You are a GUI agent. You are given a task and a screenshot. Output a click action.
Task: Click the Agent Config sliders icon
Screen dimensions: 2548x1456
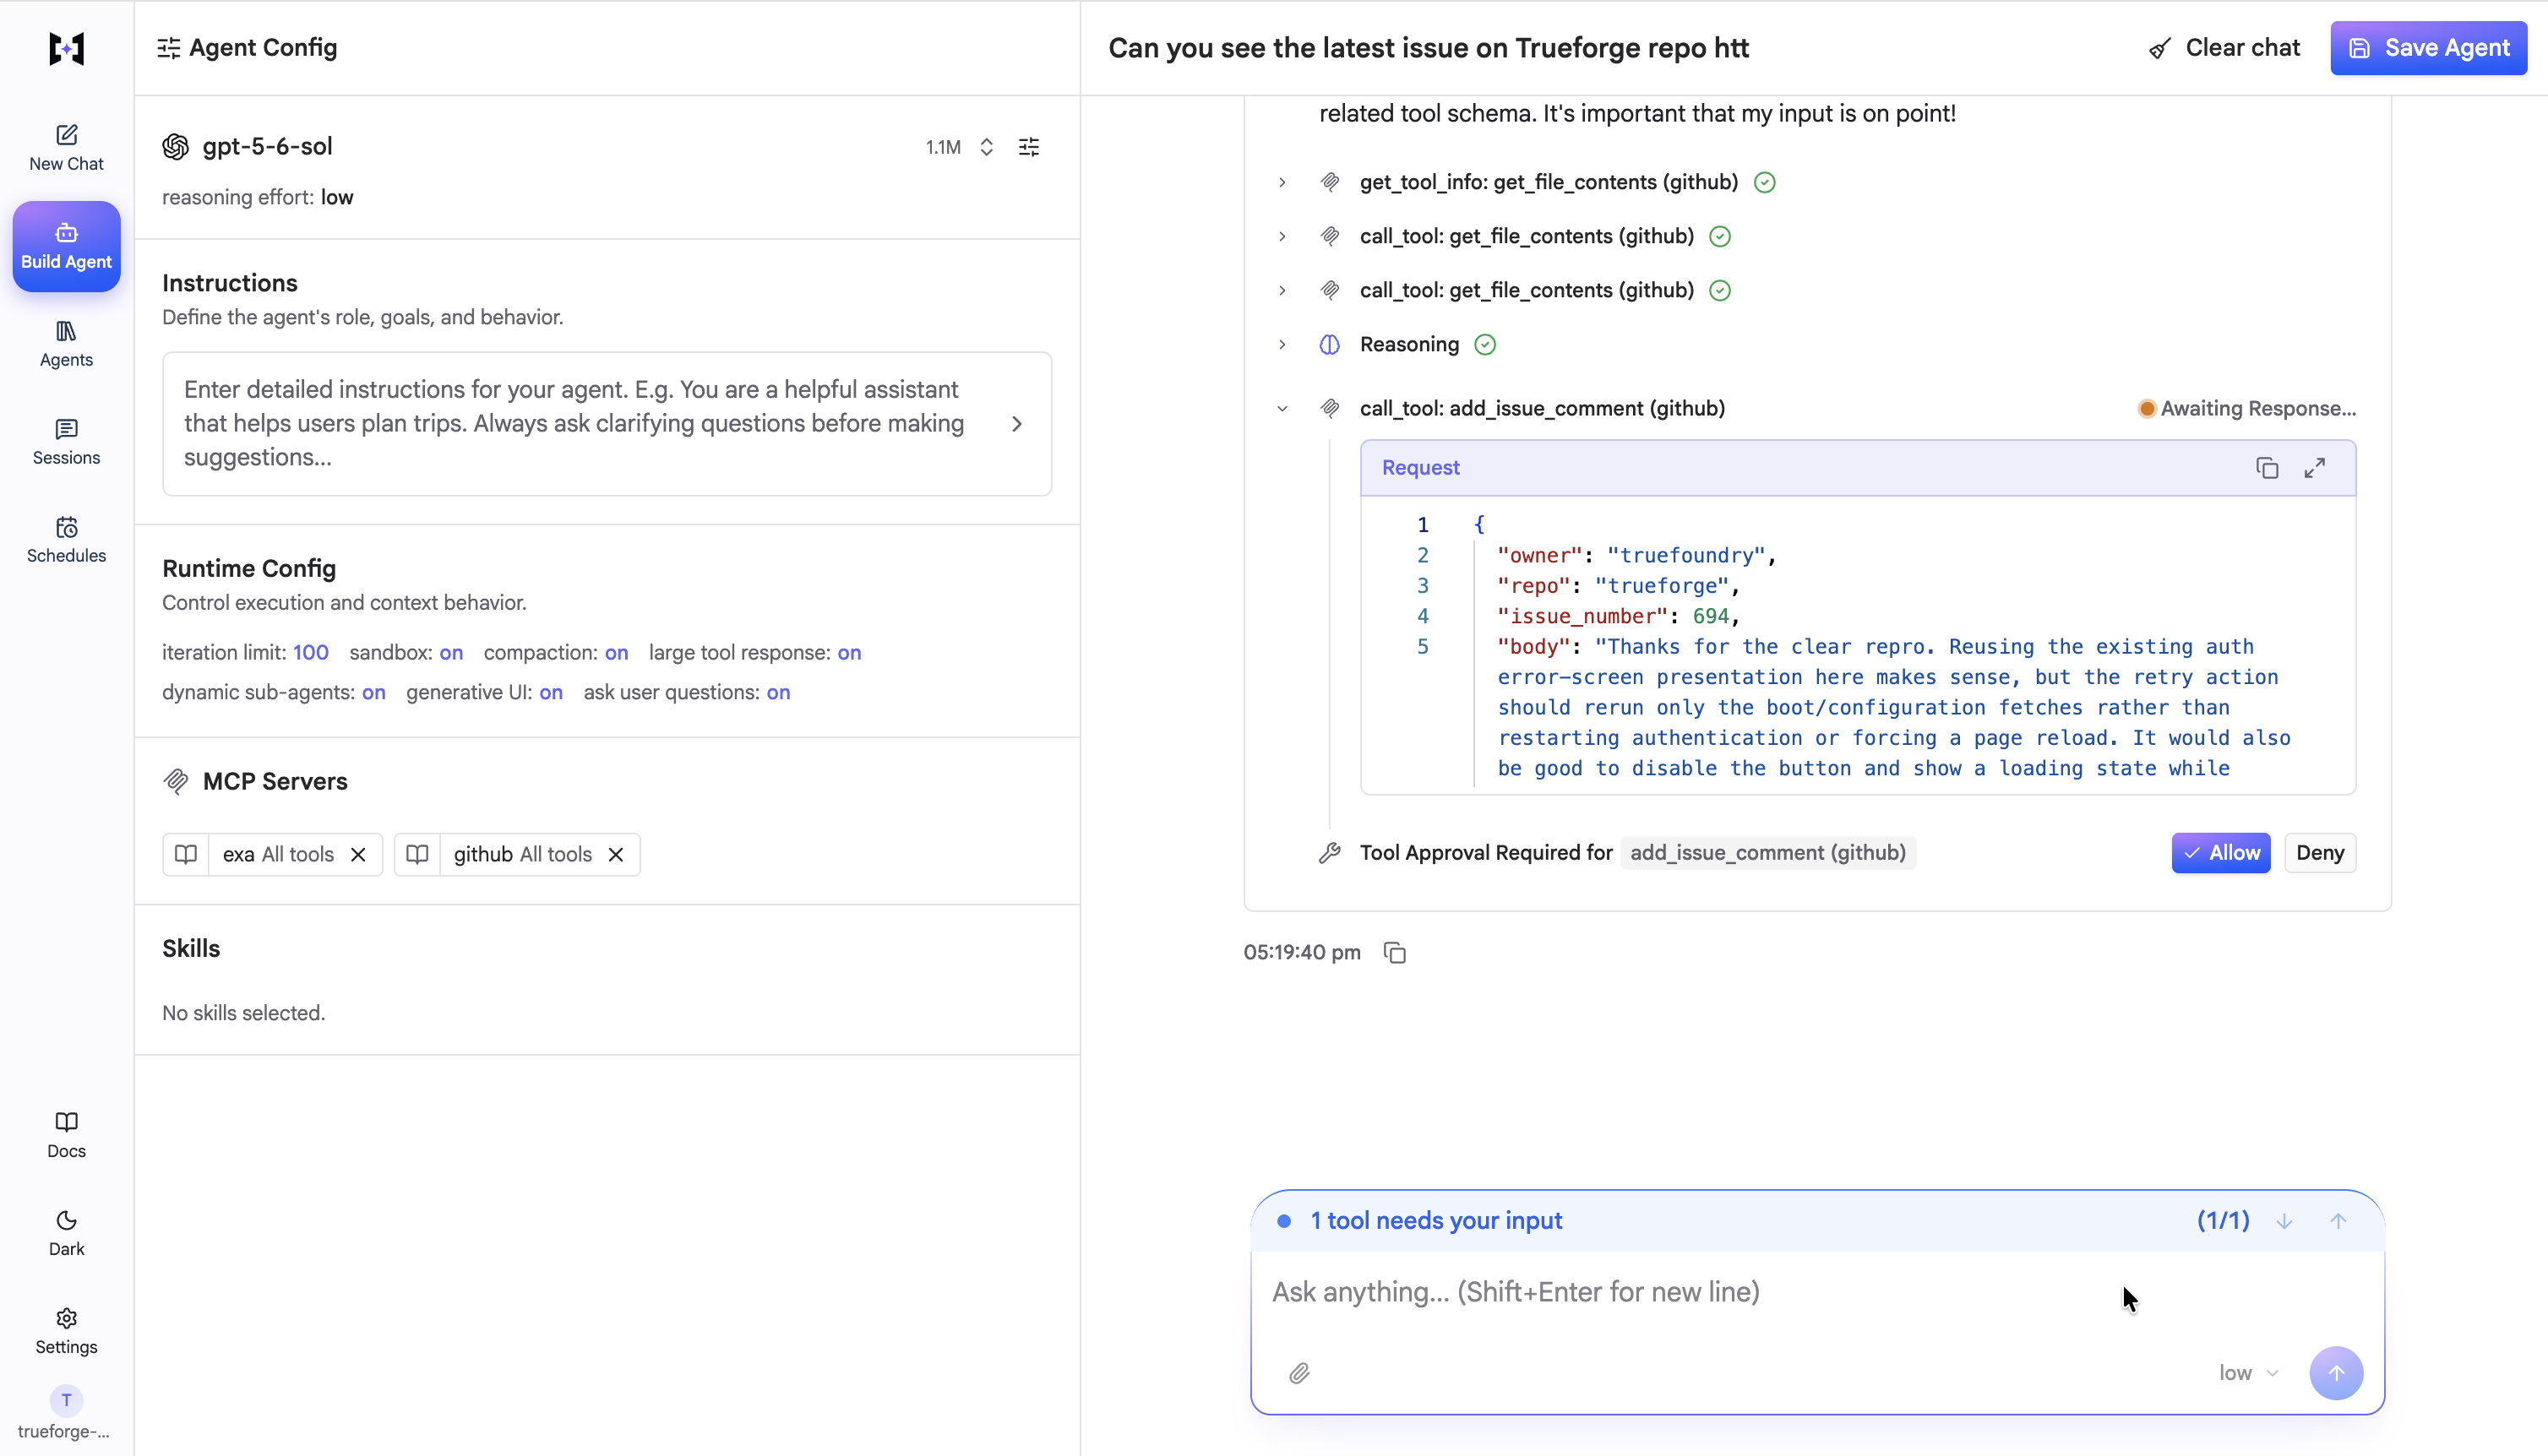pos(169,48)
